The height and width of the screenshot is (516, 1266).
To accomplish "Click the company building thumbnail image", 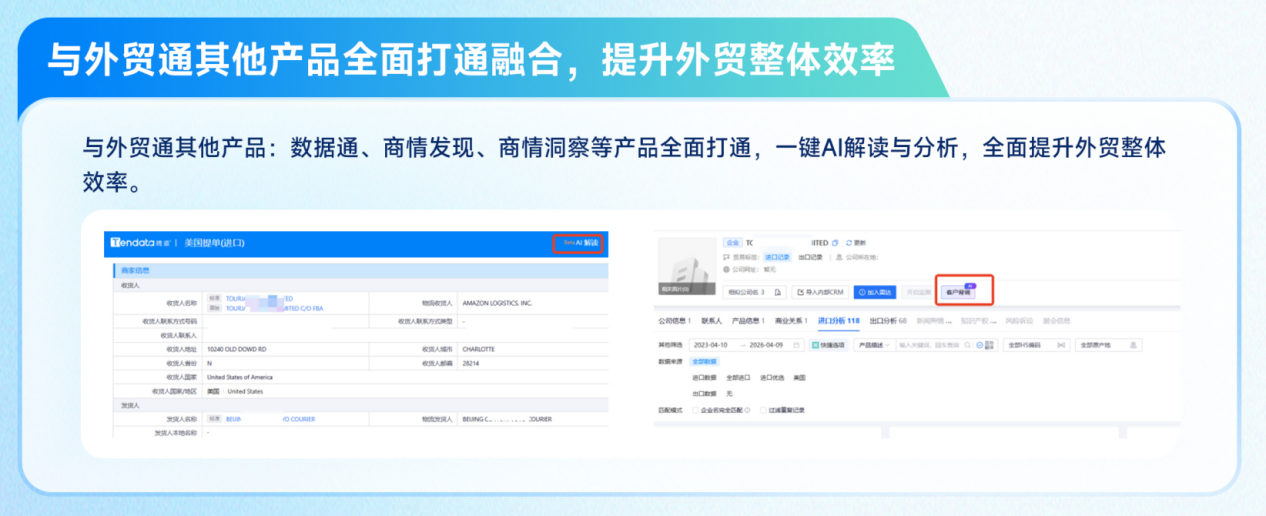I will (x=685, y=267).
